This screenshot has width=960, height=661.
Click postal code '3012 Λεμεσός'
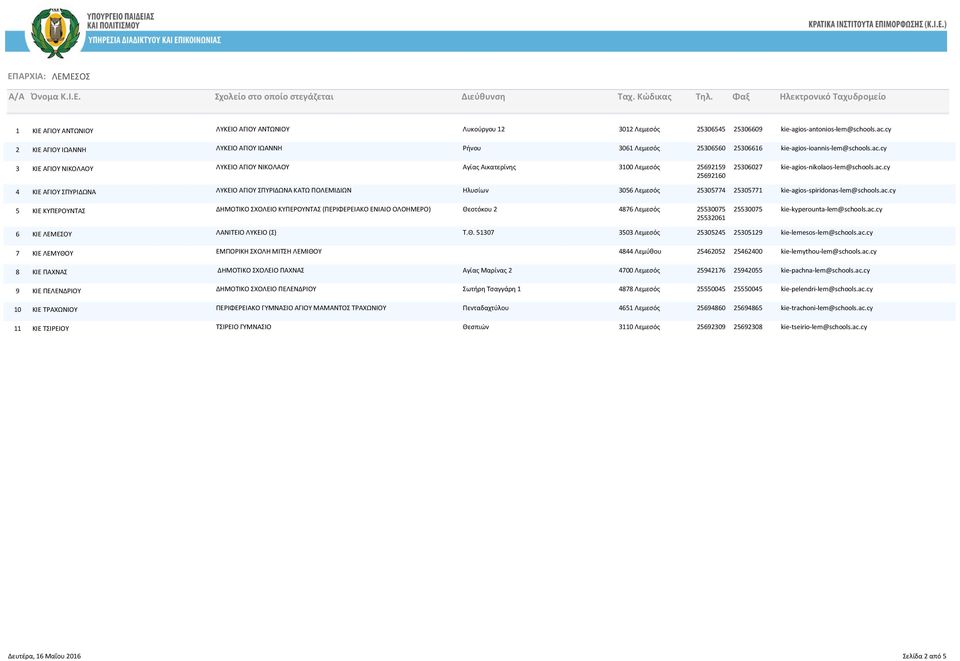pyautogui.click(x=639, y=130)
